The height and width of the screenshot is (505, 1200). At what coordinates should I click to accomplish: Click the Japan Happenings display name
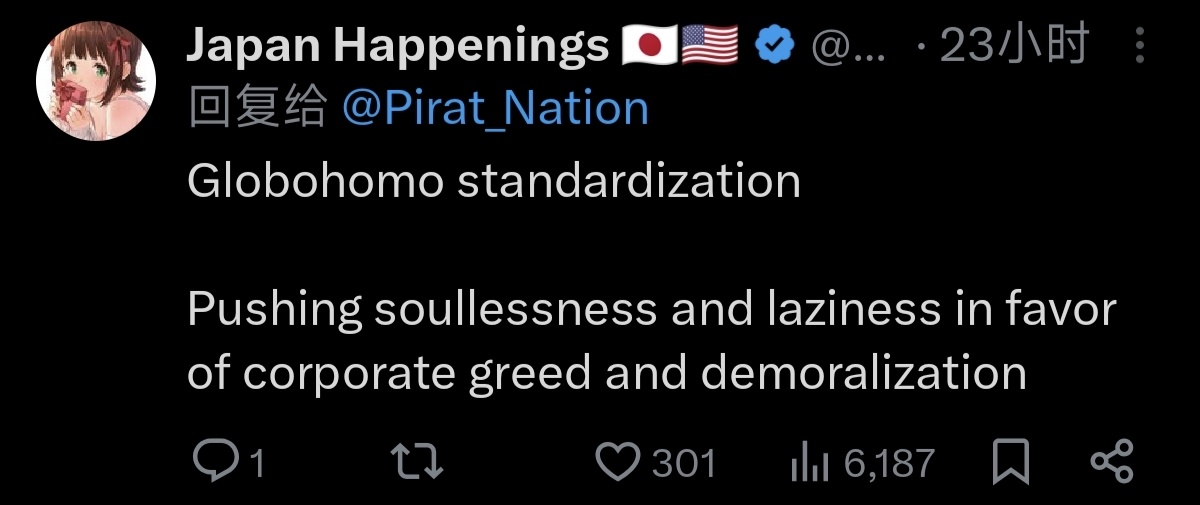pos(397,46)
